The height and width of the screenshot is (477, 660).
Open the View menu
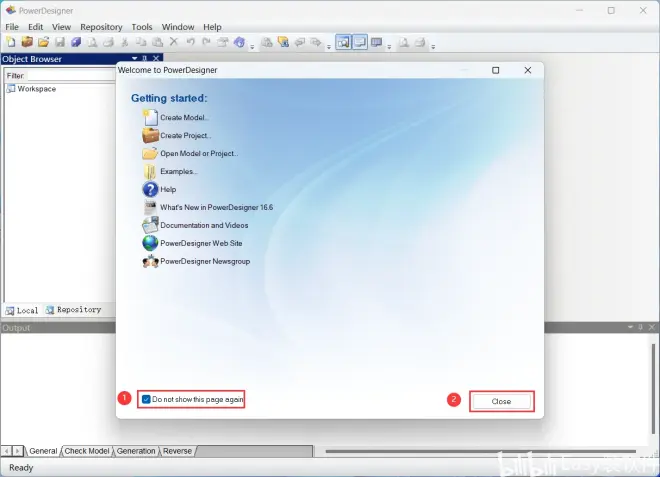pos(61,27)
